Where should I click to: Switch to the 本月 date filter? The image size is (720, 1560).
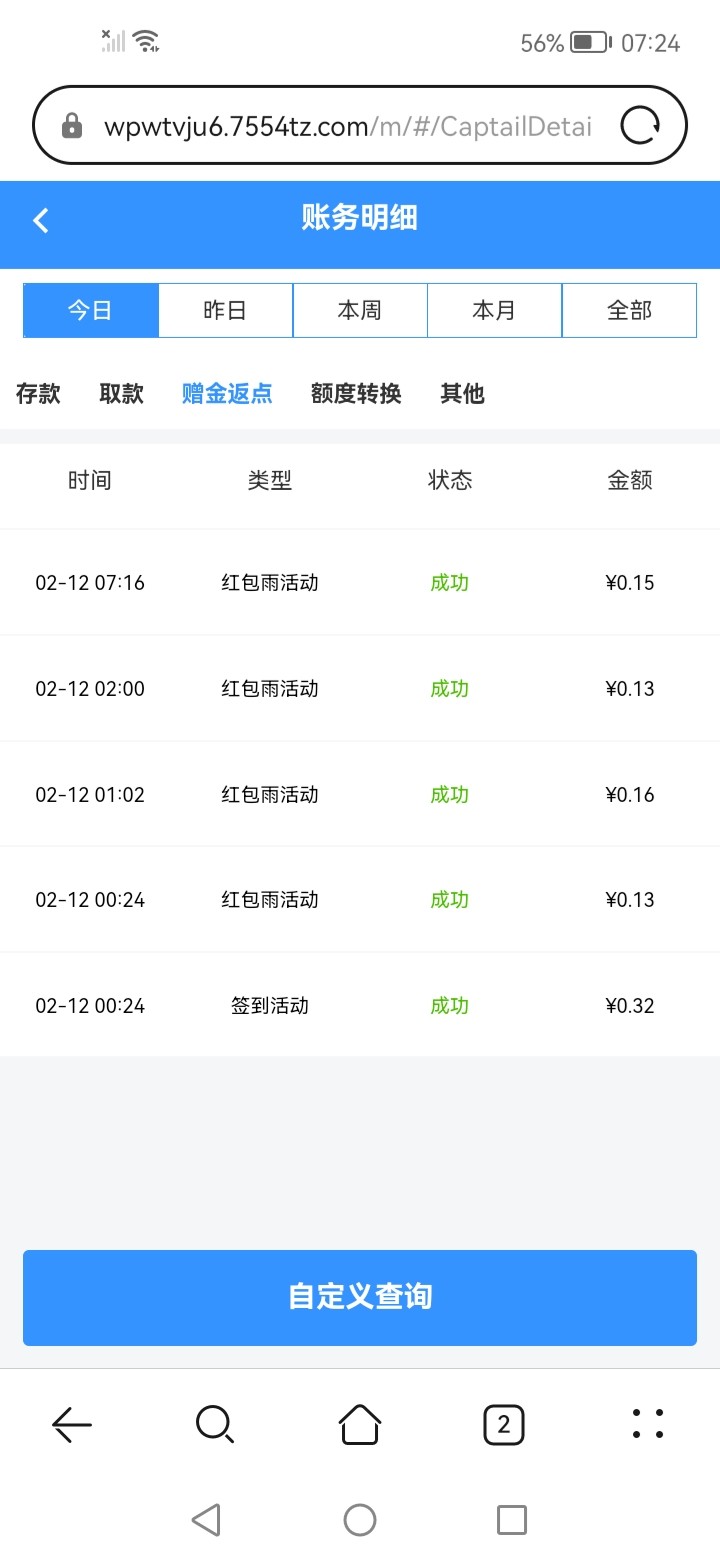click(x=494, y=311)
